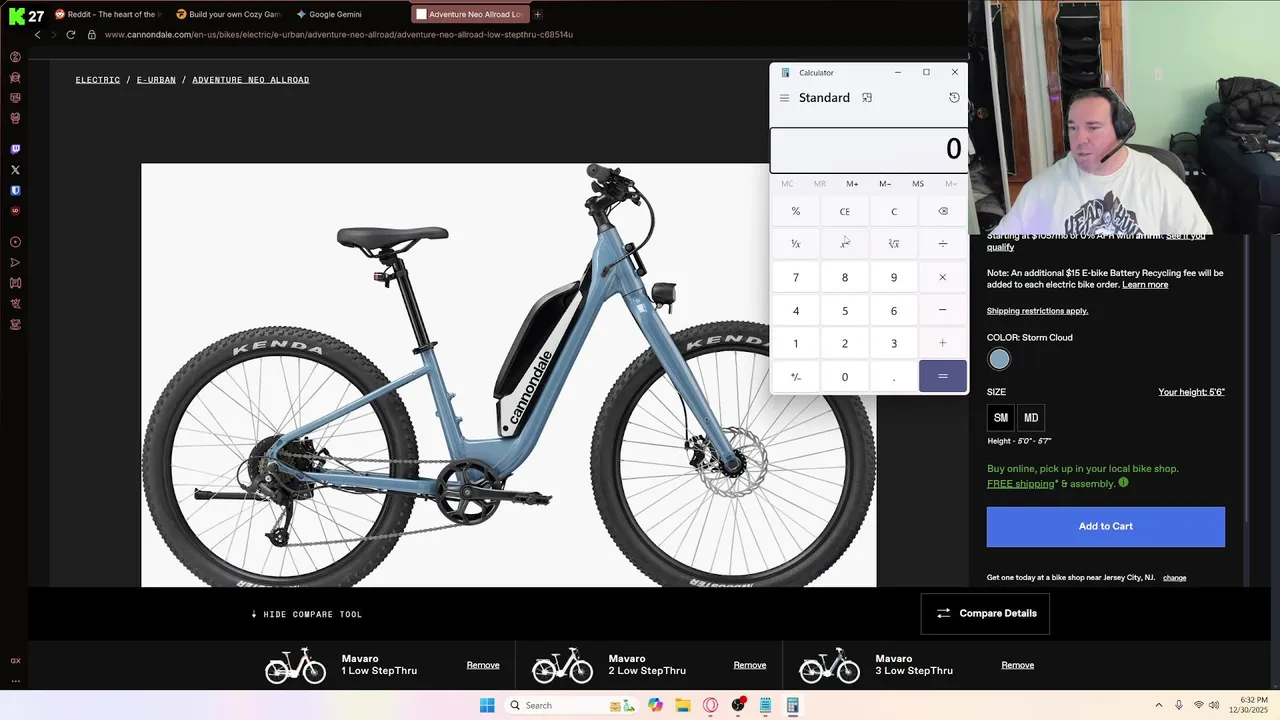The height and width of the screenshot is (720, 1280).
Task: Switch to the Reddit tab
Action: [x=106, y=14]
